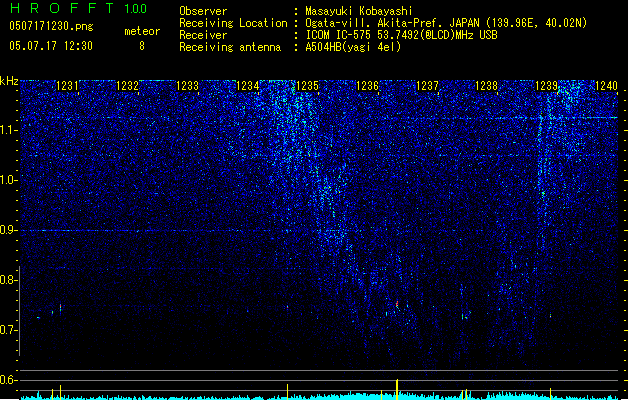Click the 'meteor' count label

point(142,31)
